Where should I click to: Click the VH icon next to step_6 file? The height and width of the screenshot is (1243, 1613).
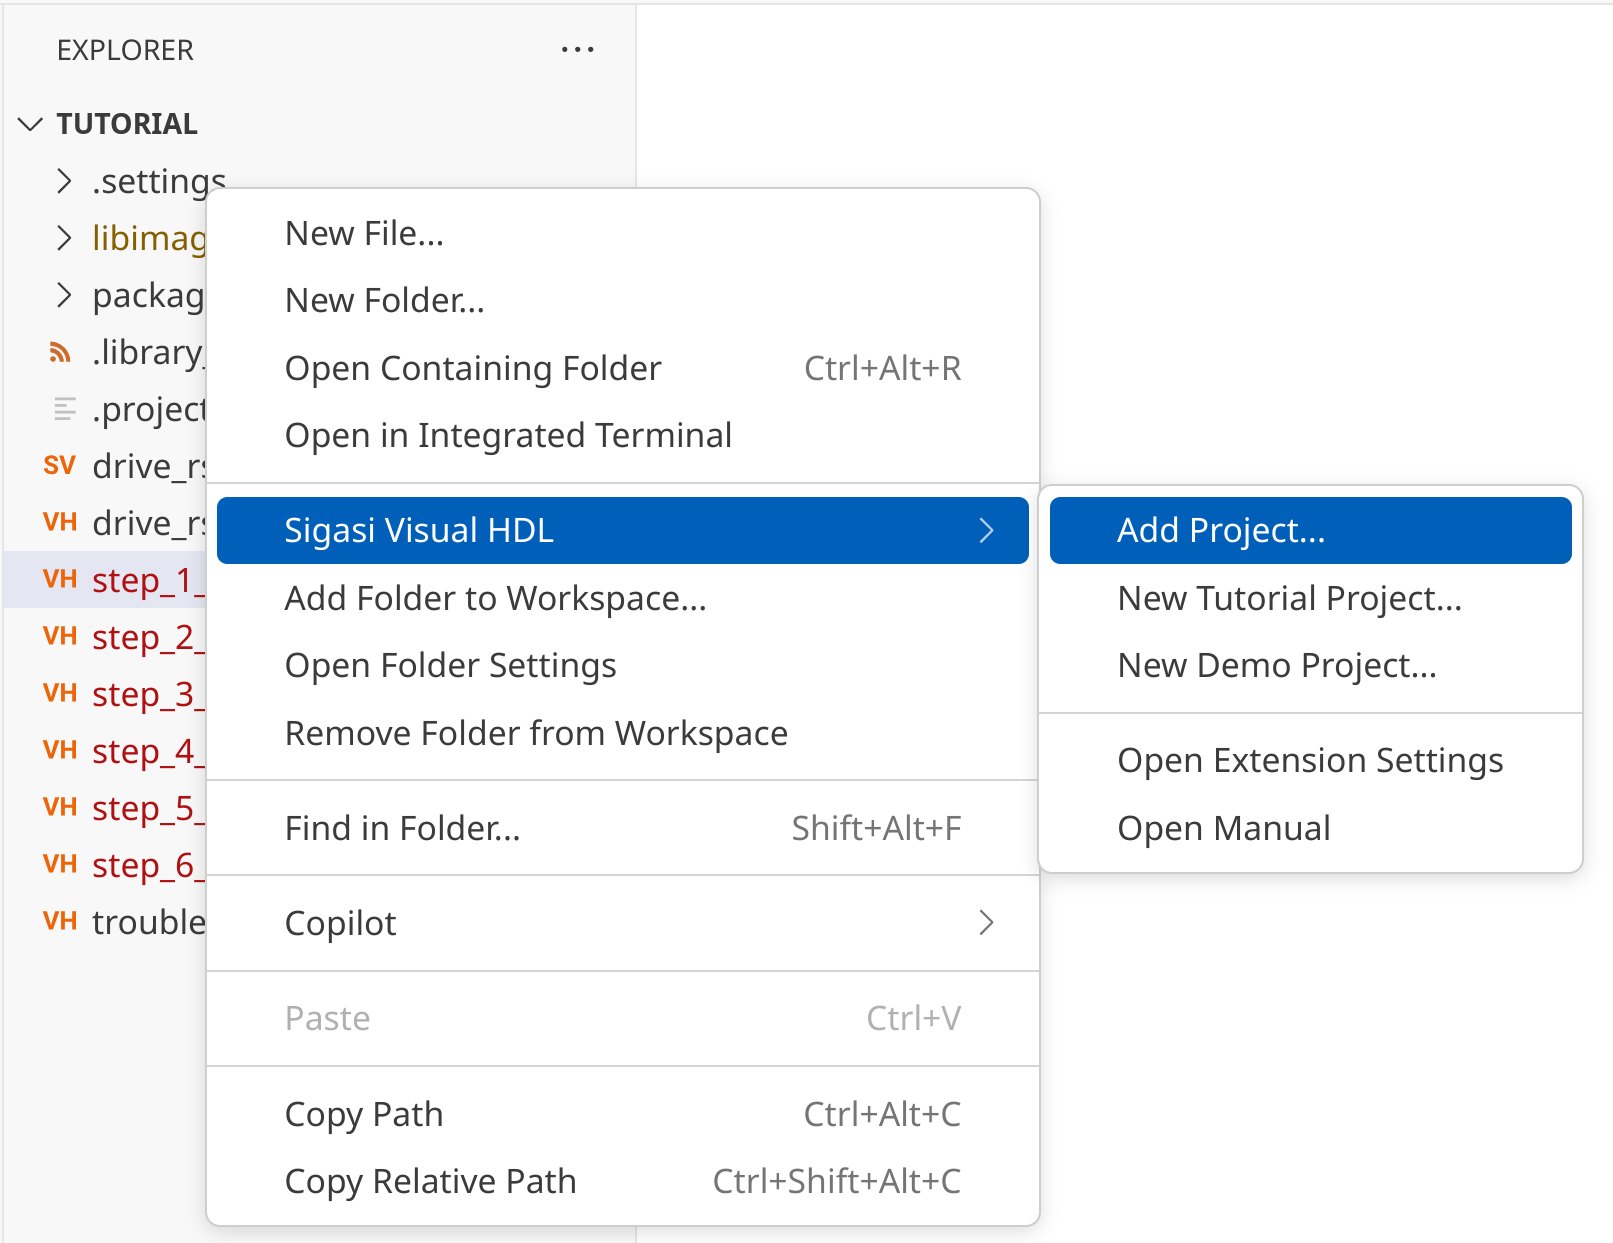60,865
